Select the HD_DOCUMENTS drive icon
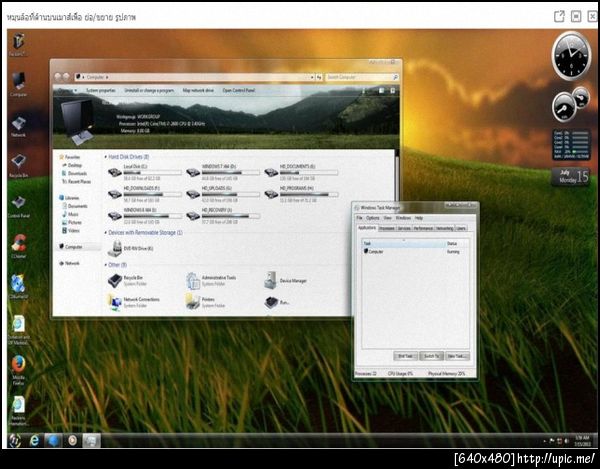This screenshot has height=469, width=600. 271,172
